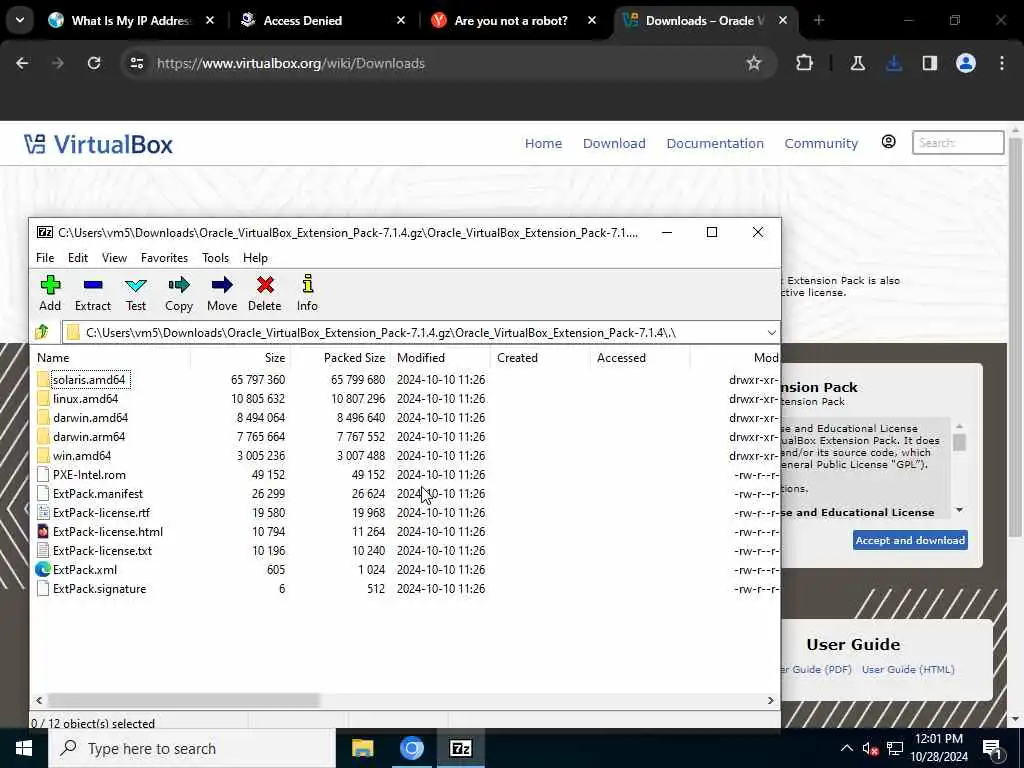This screenshot has width=1024, height=768.
Task: Open Chrome labs flask icon
Action: 857,63
